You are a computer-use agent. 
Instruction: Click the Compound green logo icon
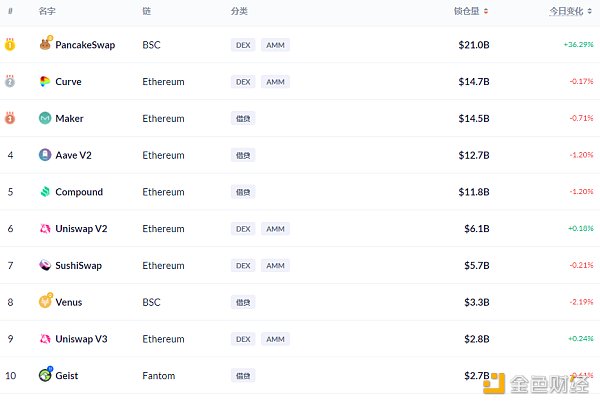45,192
